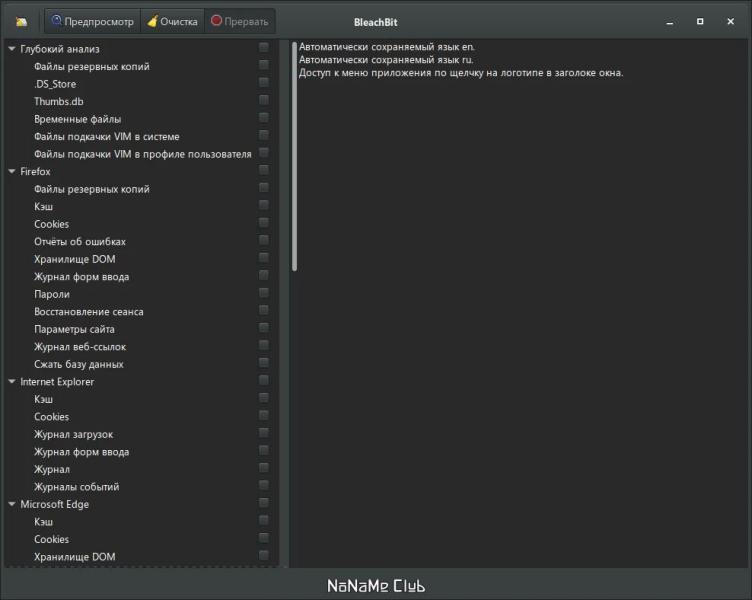752x600 pixels.
Task: Tick the Firefox group checkbox
Action: click(x=264, y=170)
